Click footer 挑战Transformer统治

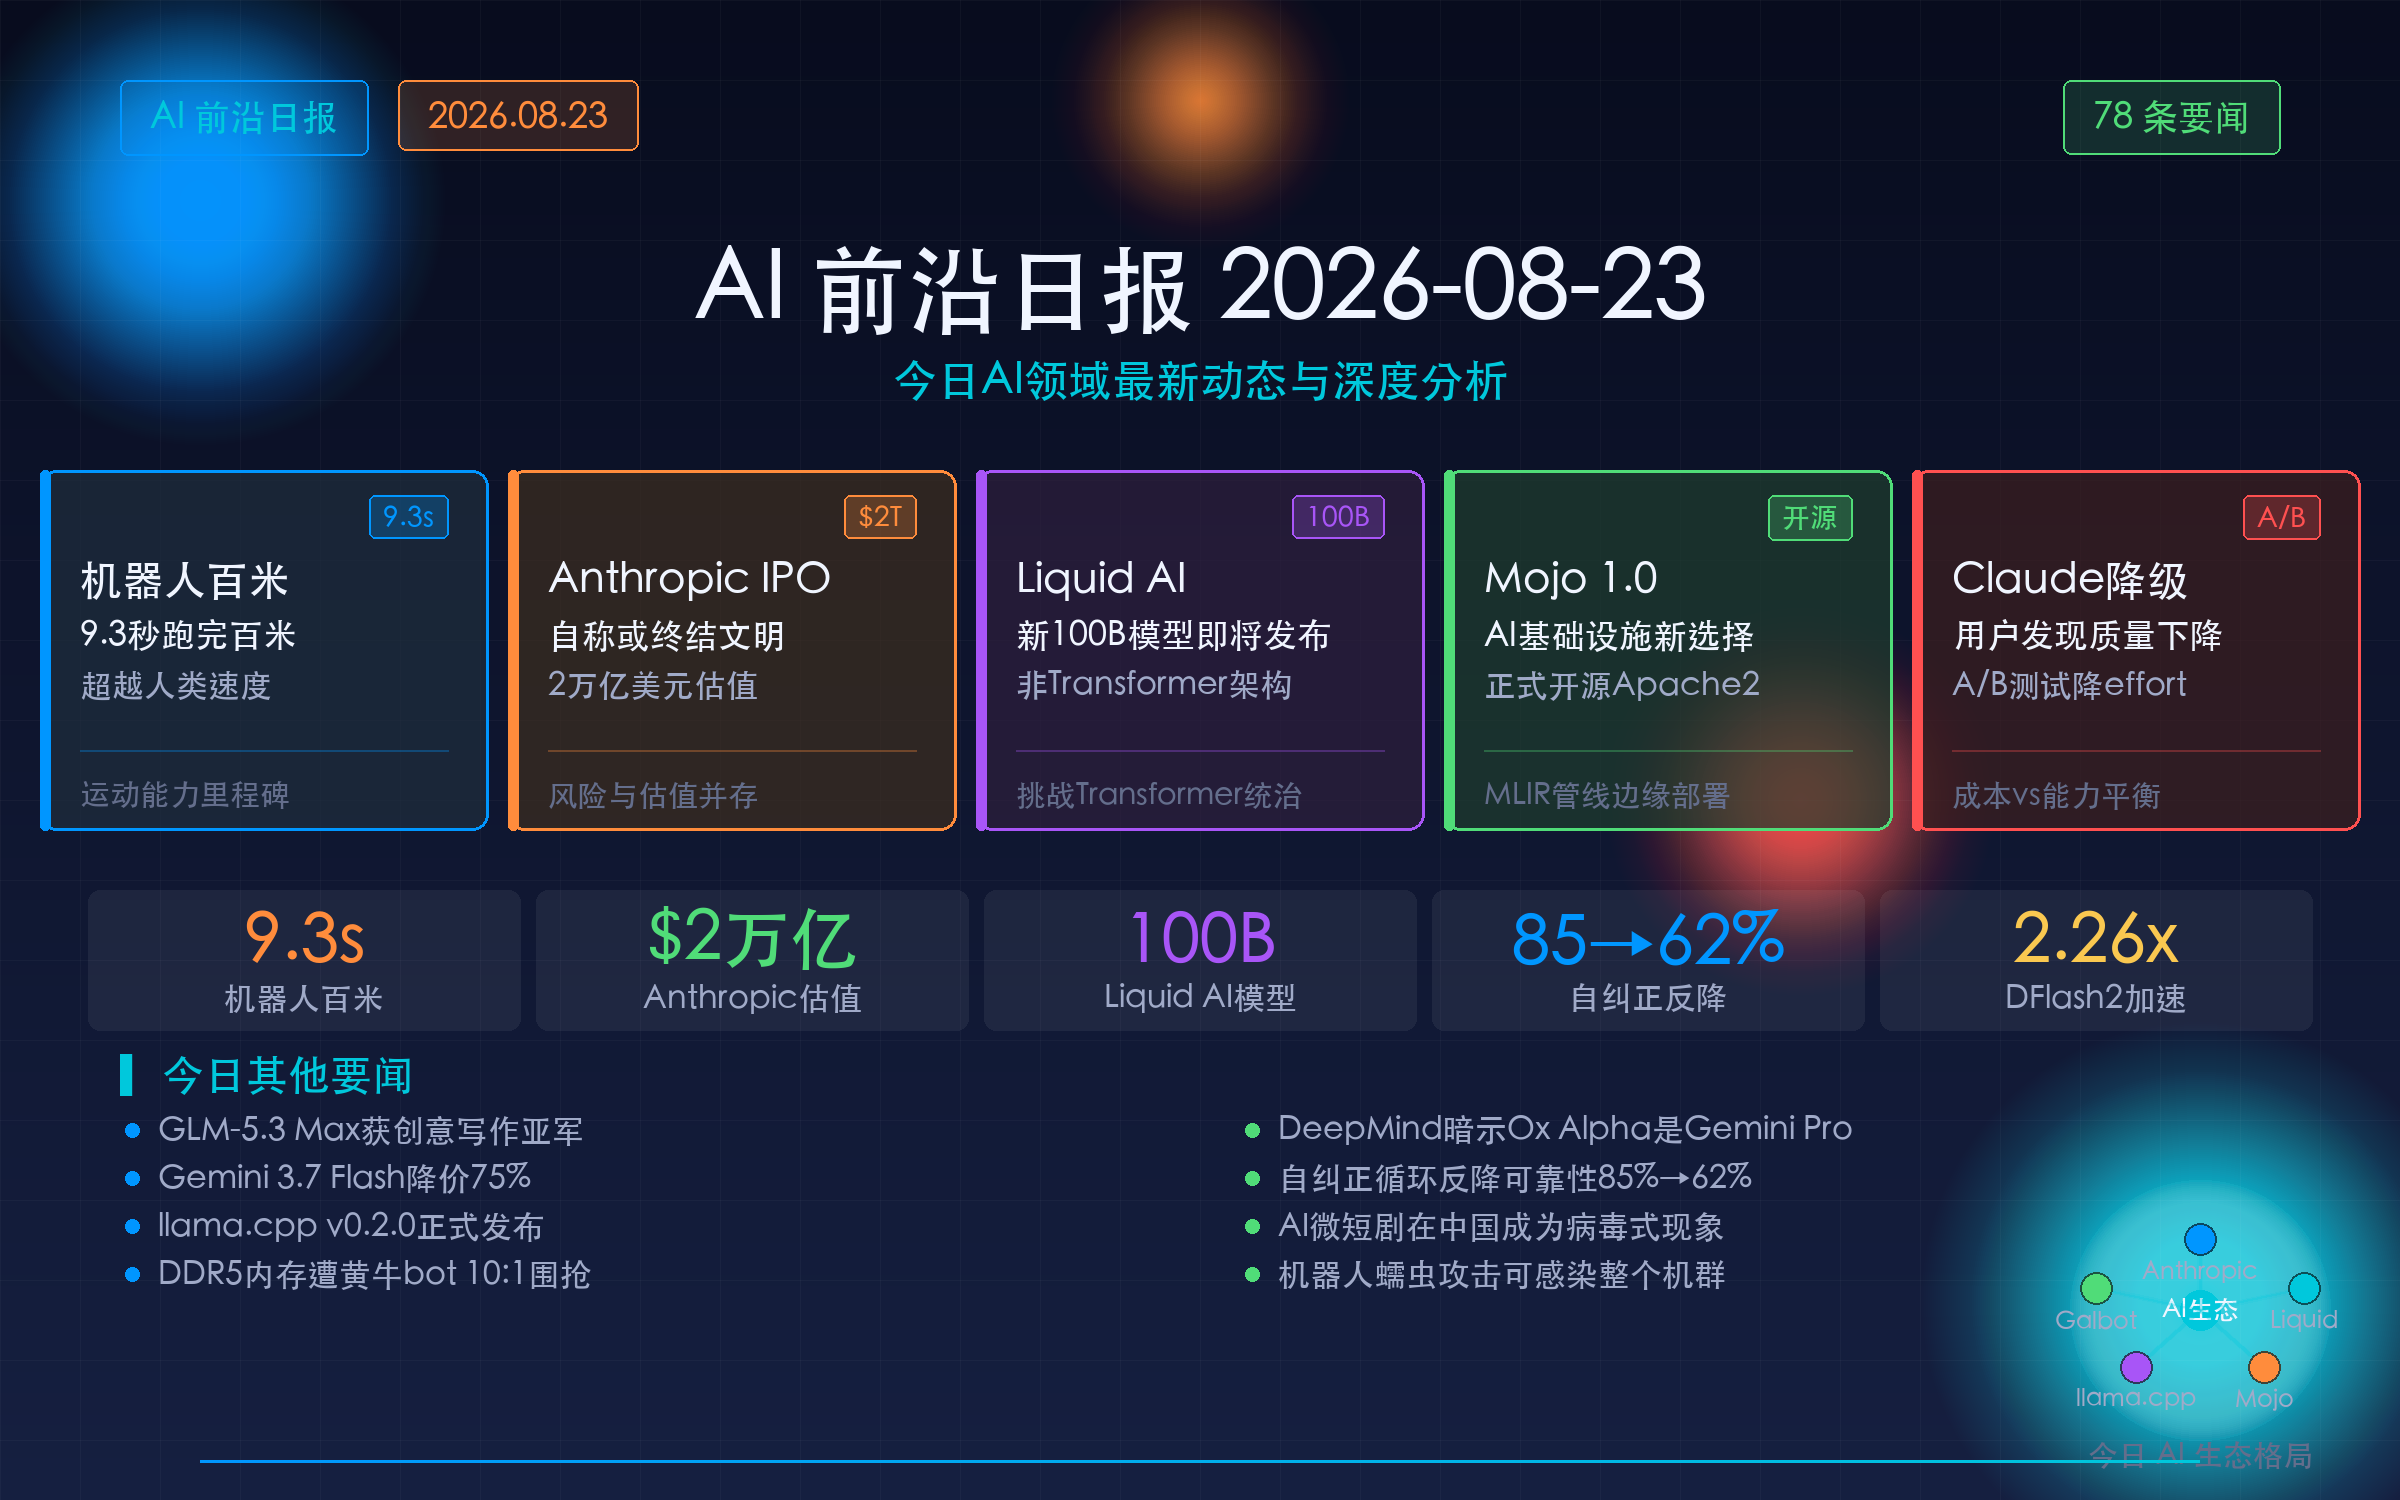tap(1159, 795)
